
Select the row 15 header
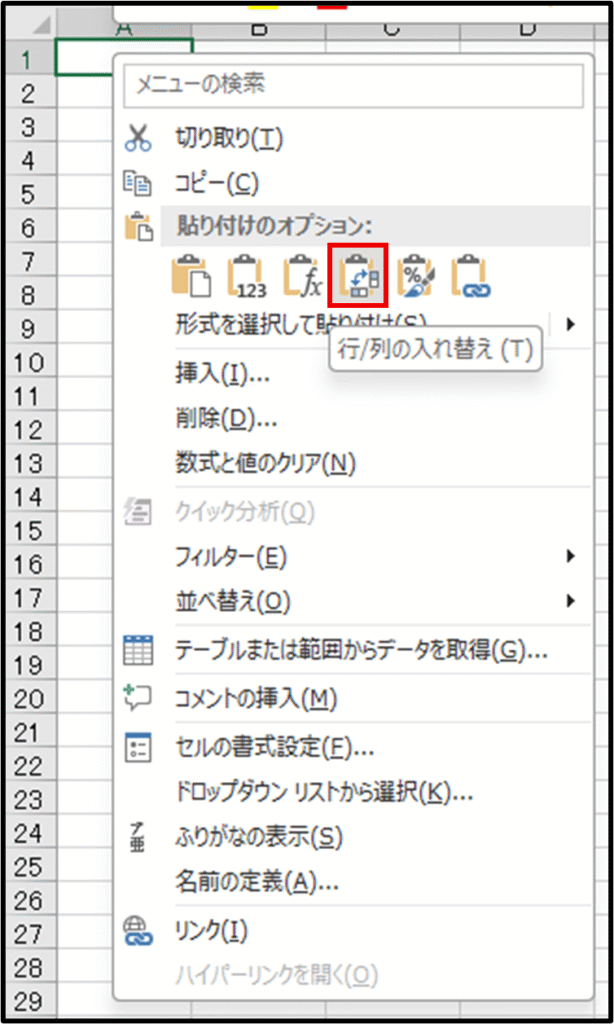pyautogui.click(x=28, y=531)
